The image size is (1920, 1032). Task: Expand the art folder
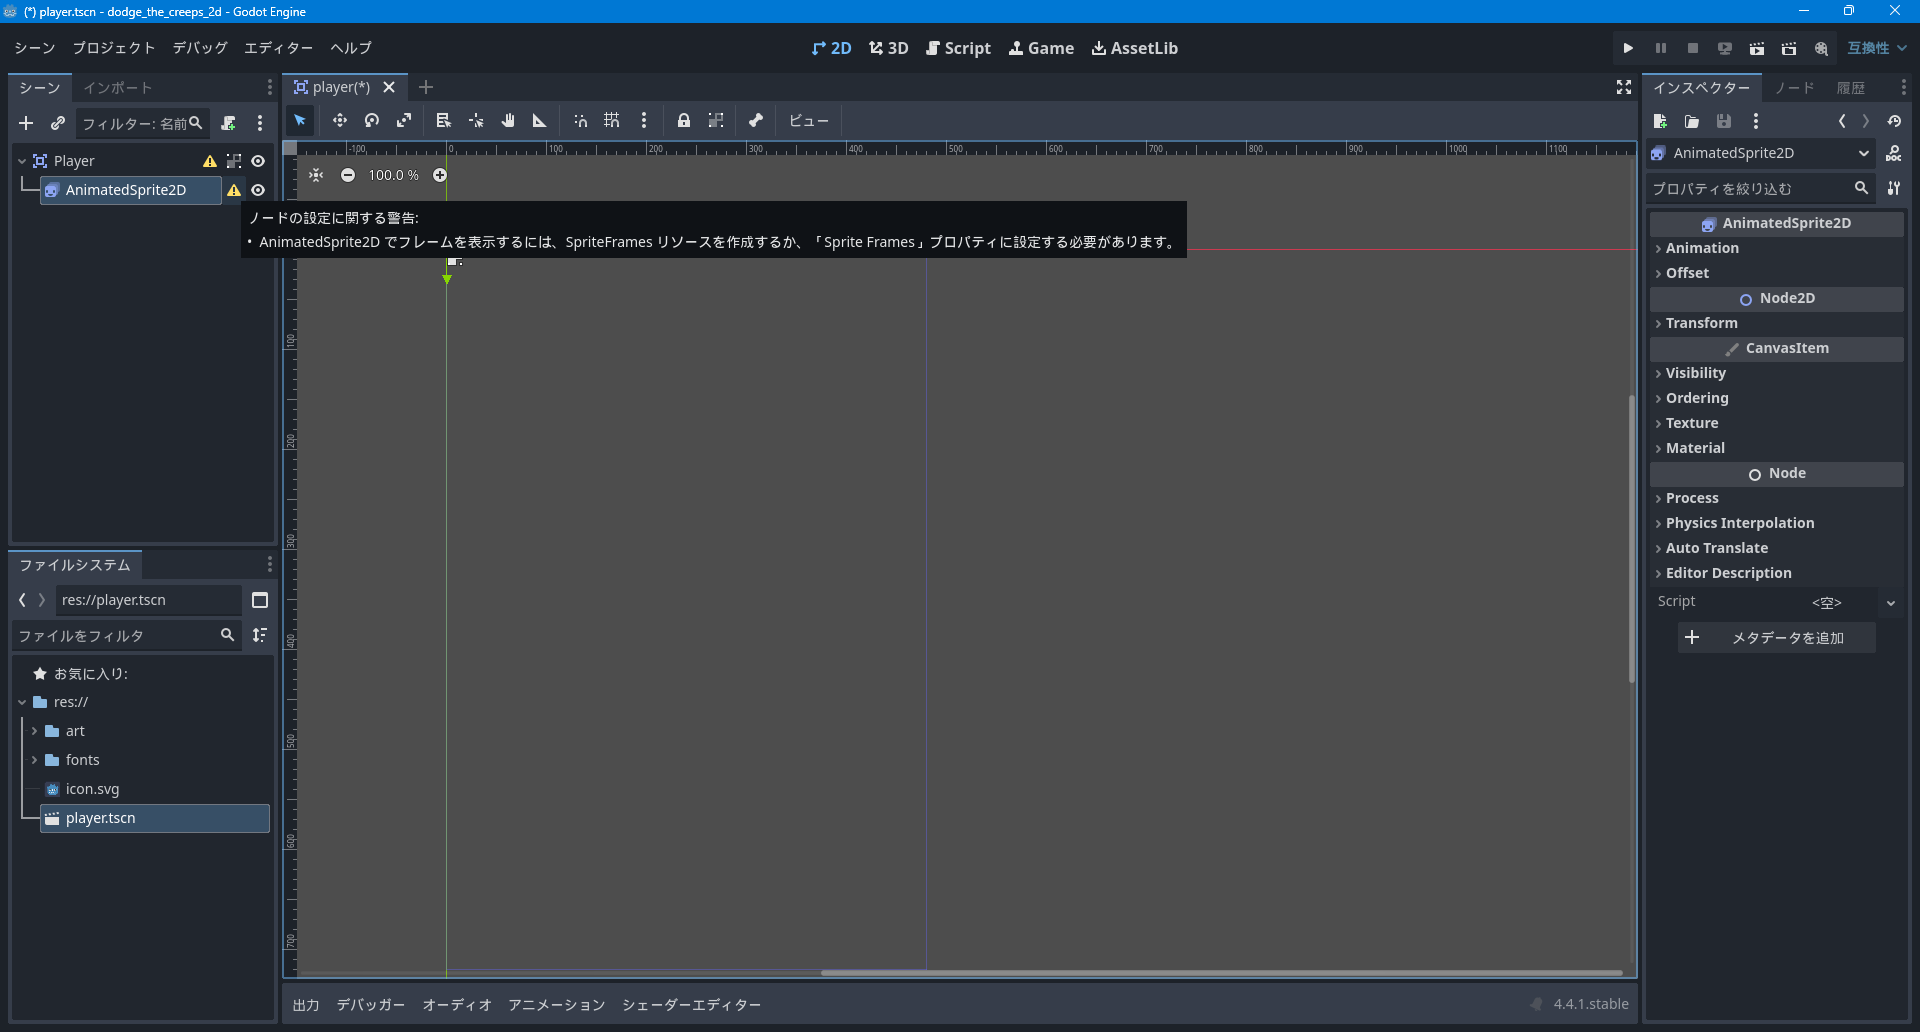tap(34, 731)
